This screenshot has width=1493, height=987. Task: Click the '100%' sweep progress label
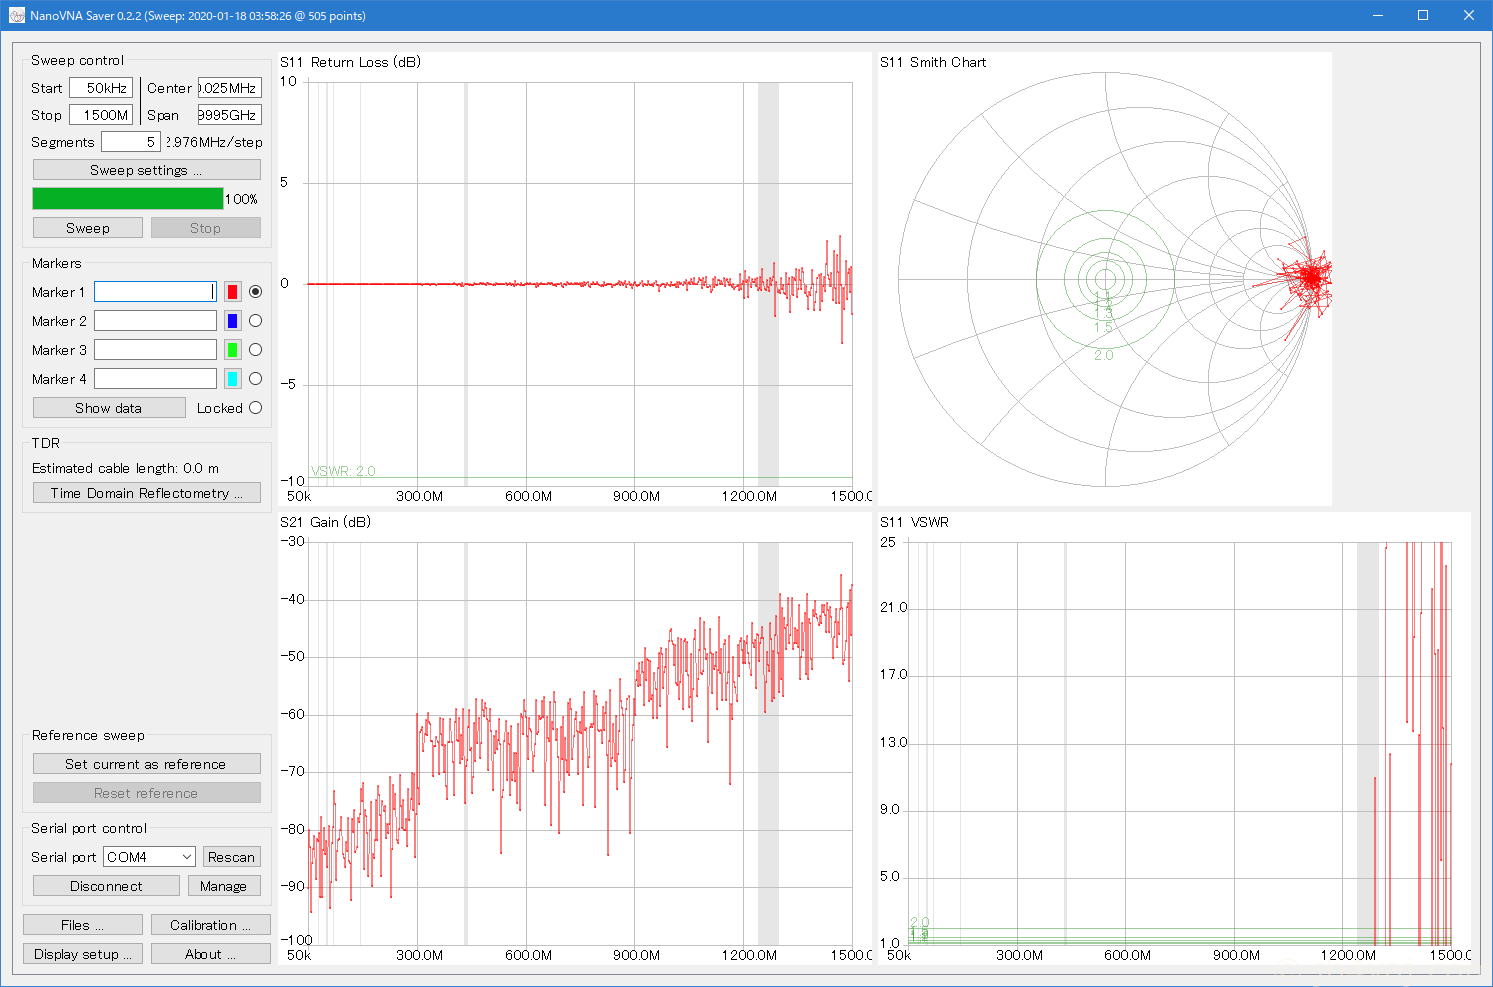tap(241, 199)
